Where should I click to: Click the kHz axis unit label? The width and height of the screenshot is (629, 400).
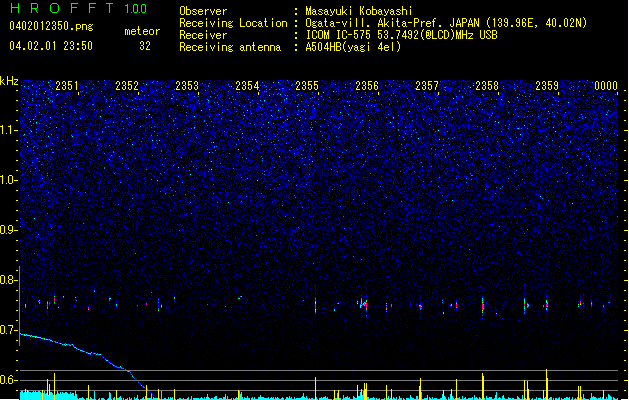click(x=9, y=81)
